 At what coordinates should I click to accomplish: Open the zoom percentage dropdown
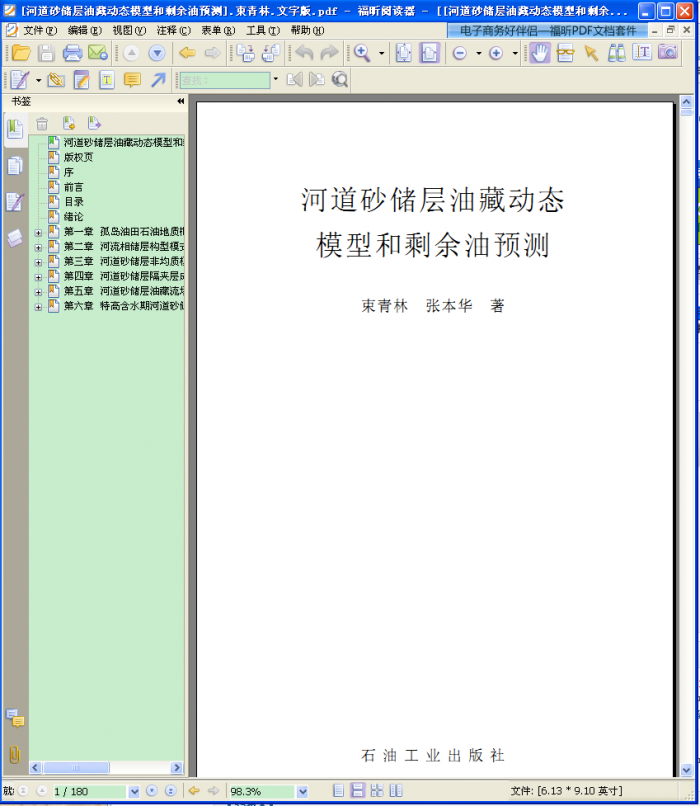coord(302,791)
